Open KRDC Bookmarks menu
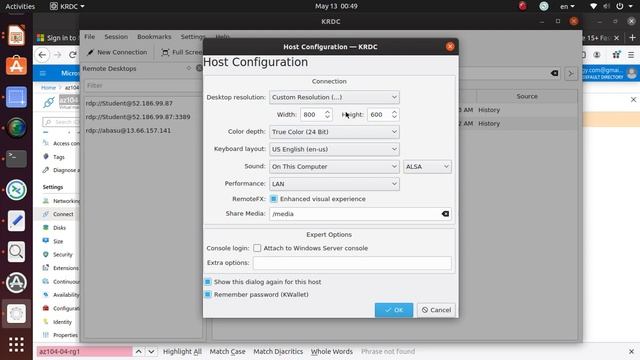The width and height of the screenshot is (640, 360). 154,37
